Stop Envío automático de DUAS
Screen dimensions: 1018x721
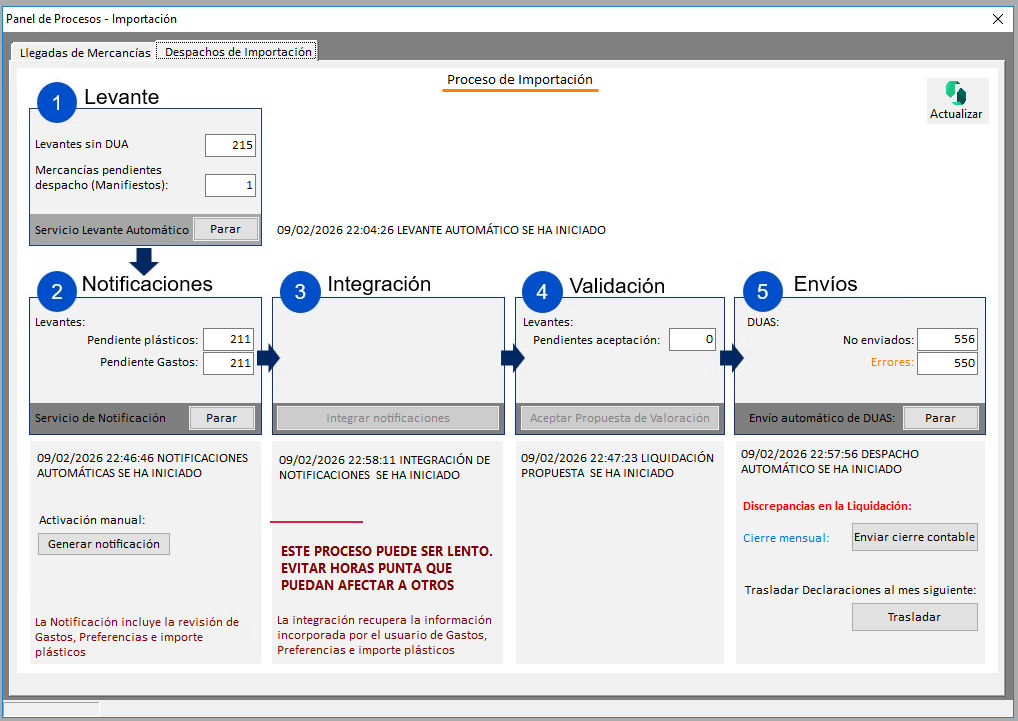tap(940, 418)
